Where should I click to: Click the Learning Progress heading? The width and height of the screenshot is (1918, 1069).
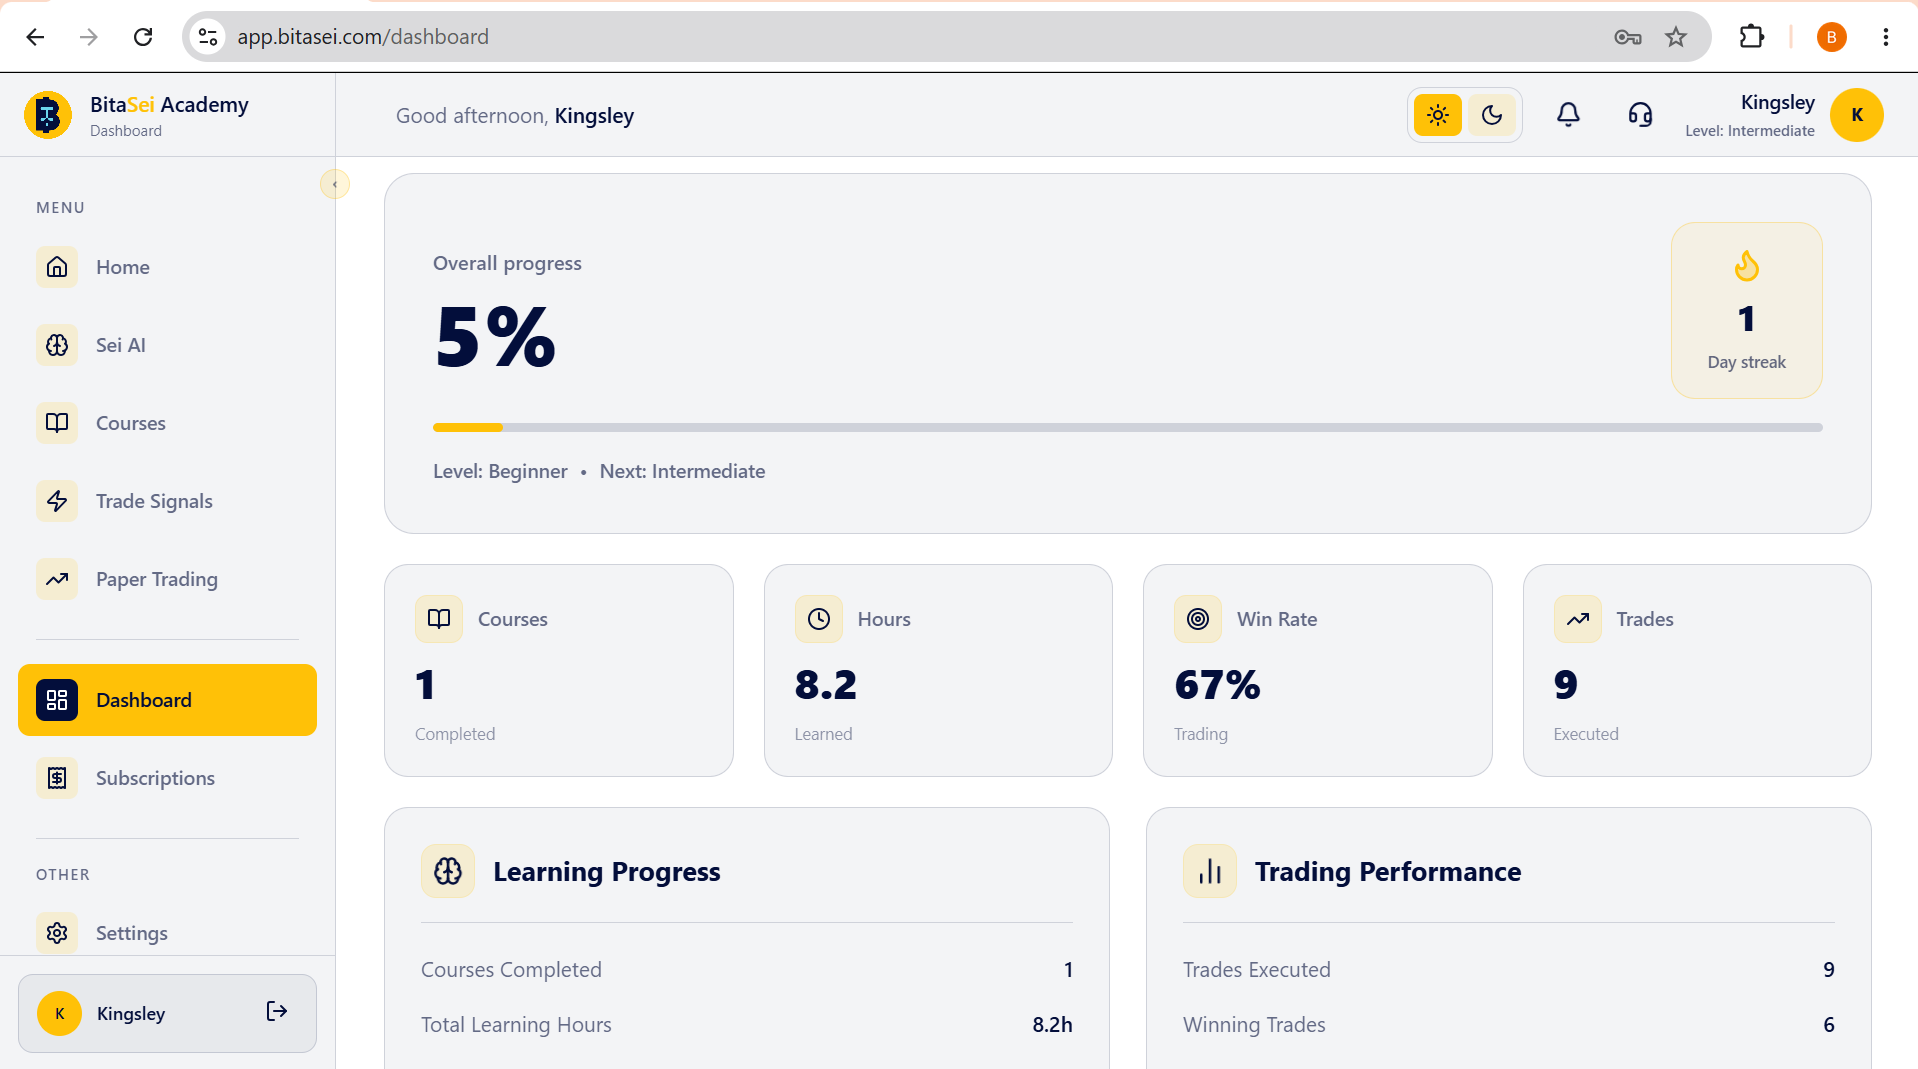[x=606, y=872]
